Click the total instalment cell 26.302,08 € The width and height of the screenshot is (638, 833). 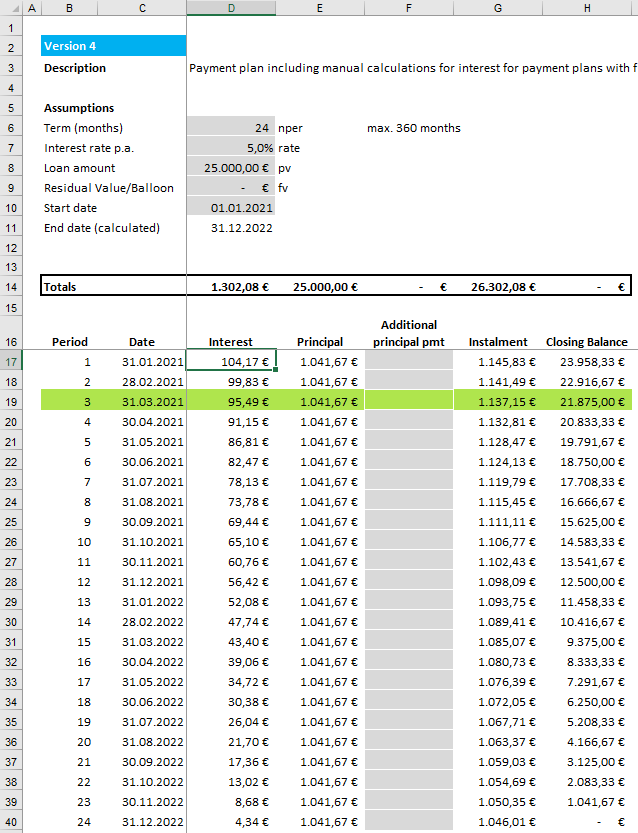[497, 286]
